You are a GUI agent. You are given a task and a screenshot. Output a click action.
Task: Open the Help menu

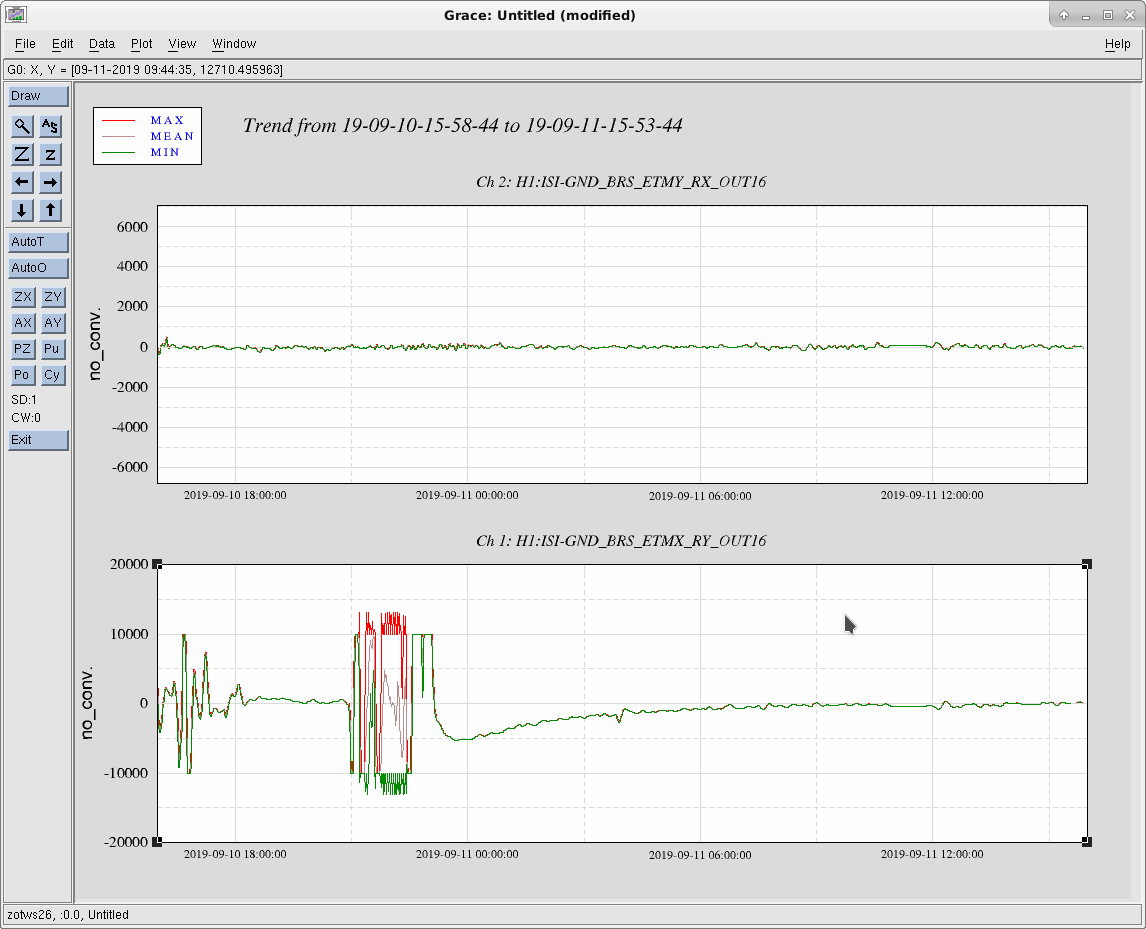click(x=1117, y=44)
